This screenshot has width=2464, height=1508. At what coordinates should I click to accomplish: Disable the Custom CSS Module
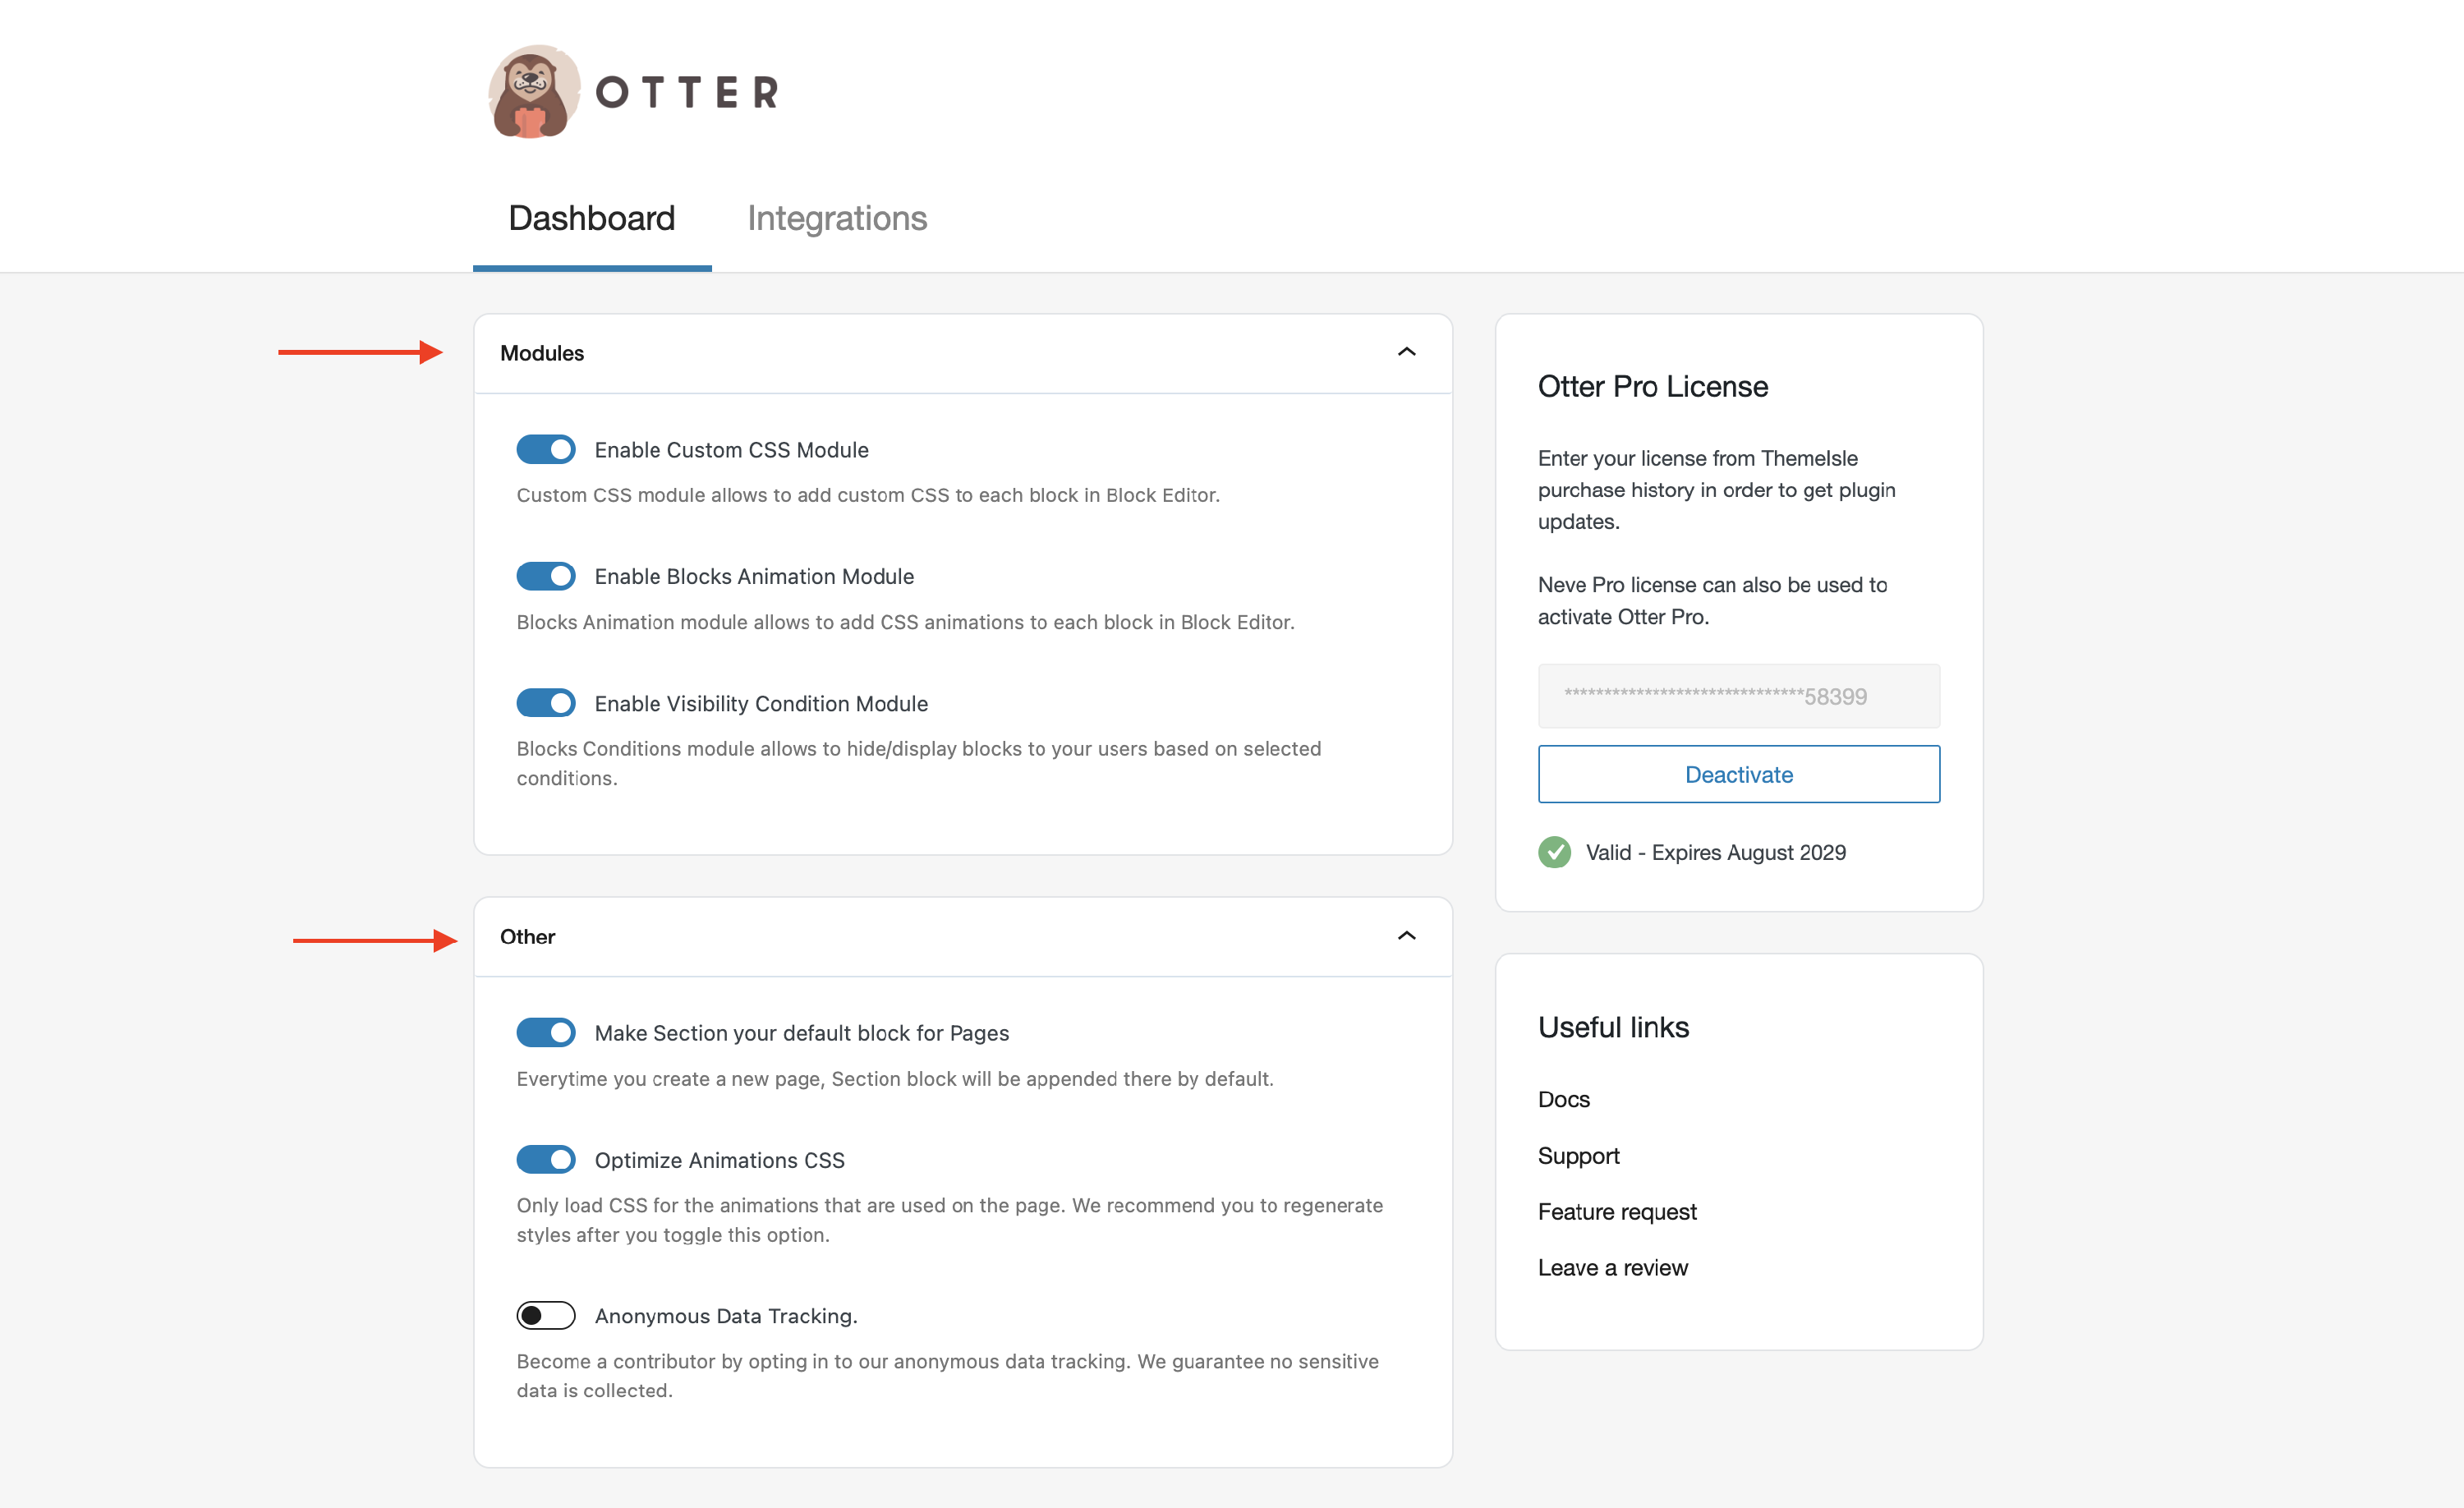coord(546,449)
